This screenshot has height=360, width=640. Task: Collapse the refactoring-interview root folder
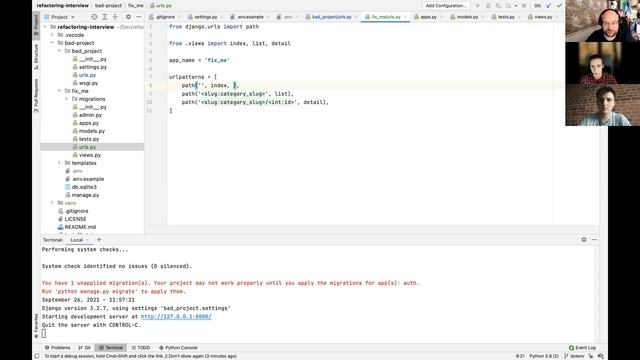[x=45, y=27]
